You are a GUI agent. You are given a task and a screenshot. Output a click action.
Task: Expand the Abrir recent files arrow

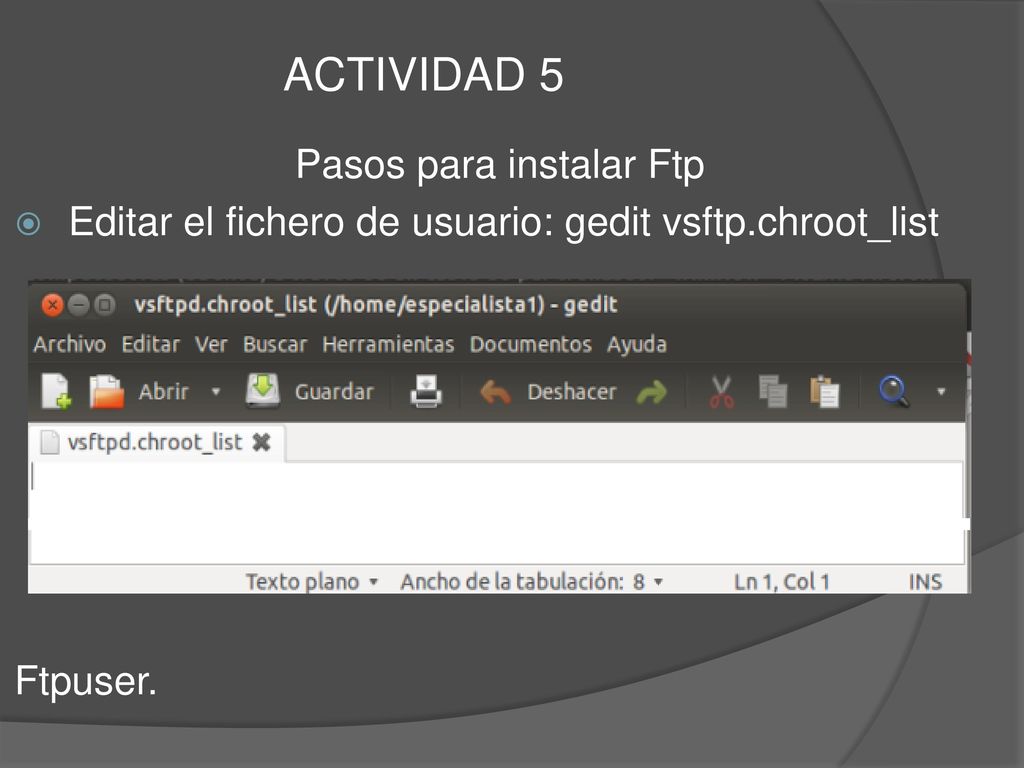(216, 392)
